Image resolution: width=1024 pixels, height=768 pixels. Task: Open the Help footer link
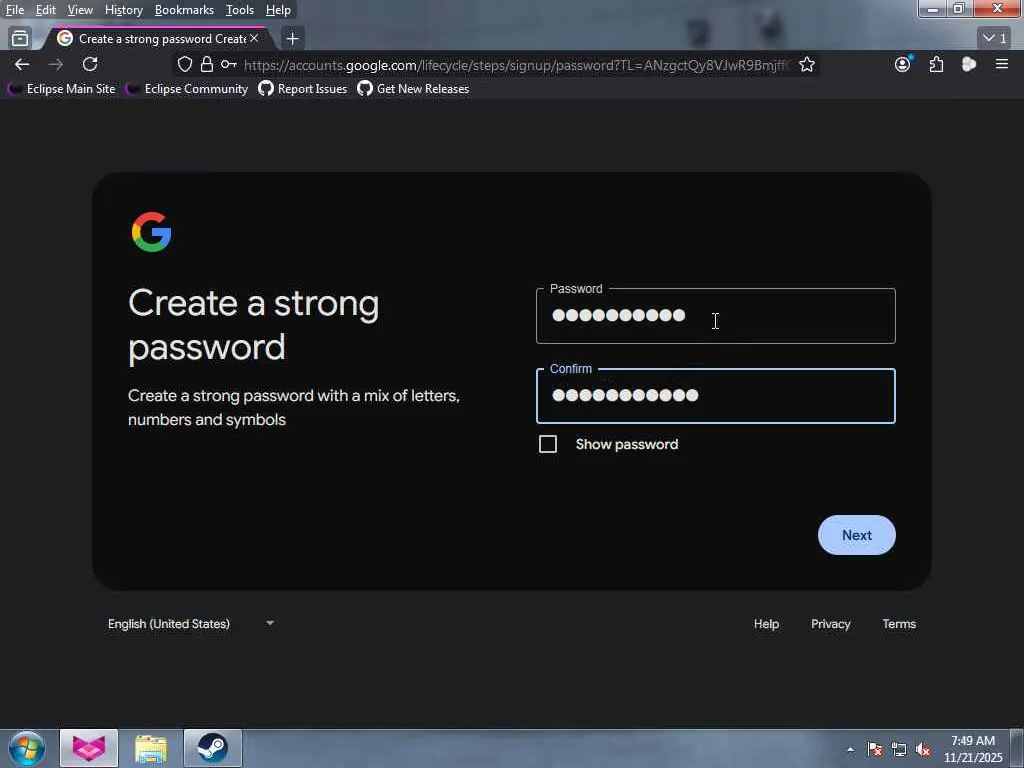click(766, 624)
